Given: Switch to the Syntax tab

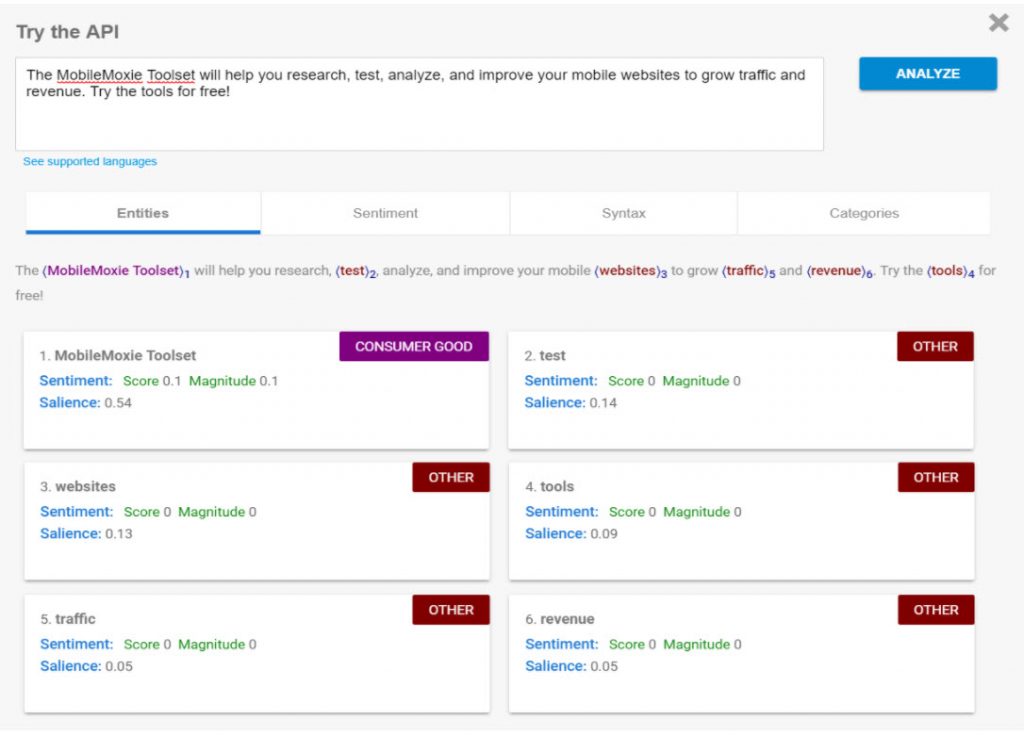Looking at the screenshot, I should (x=624, y=213).
